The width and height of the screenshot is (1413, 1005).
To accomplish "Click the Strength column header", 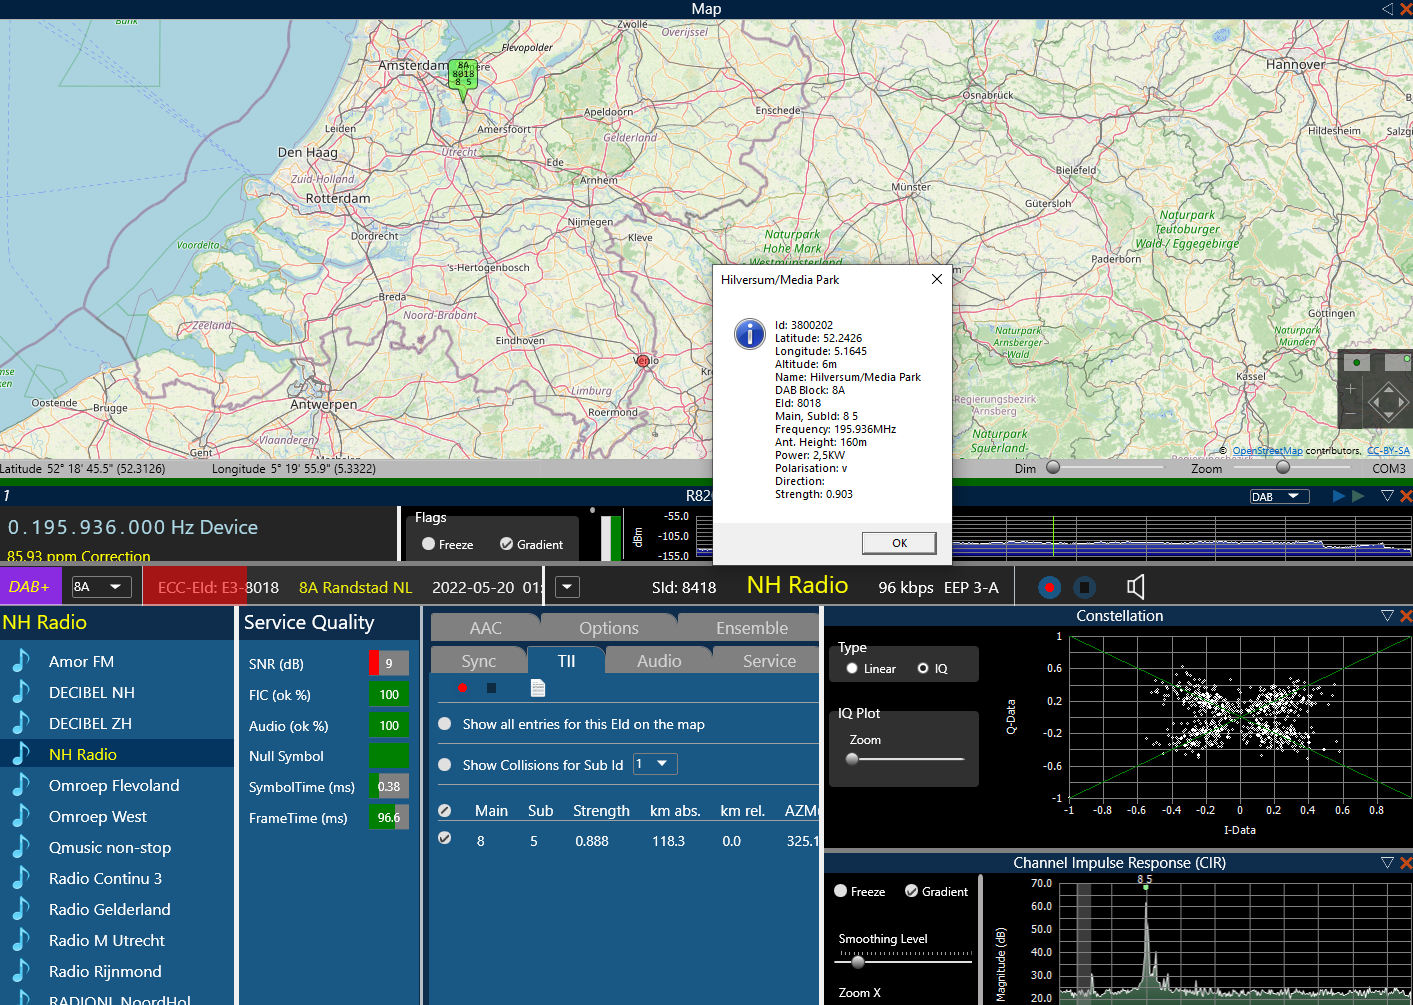I will click(601, 811).
